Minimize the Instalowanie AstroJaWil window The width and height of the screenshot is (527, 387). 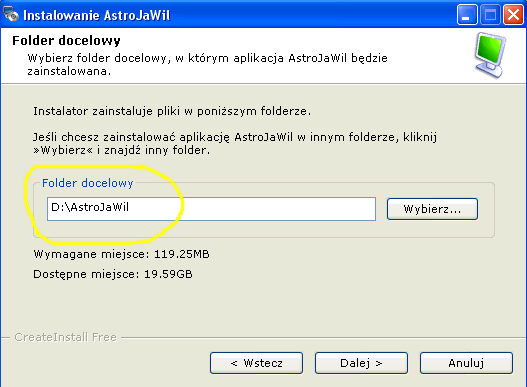click(467, 15)
